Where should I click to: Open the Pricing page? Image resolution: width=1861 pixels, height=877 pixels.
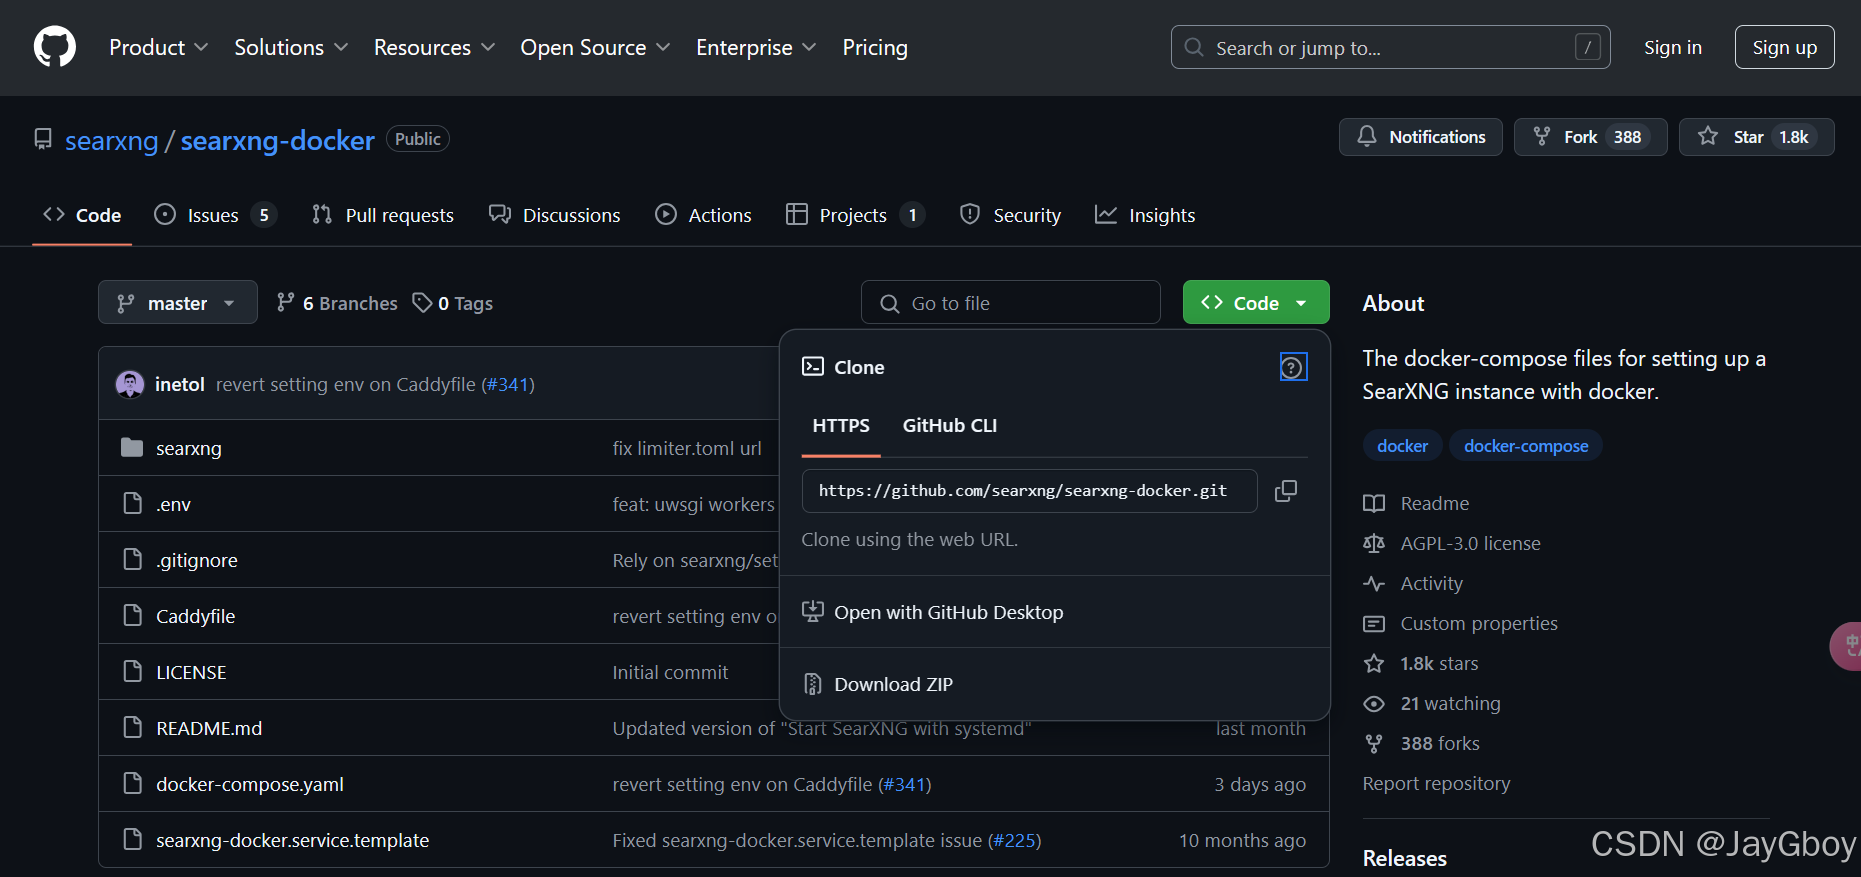pos(875,47)
